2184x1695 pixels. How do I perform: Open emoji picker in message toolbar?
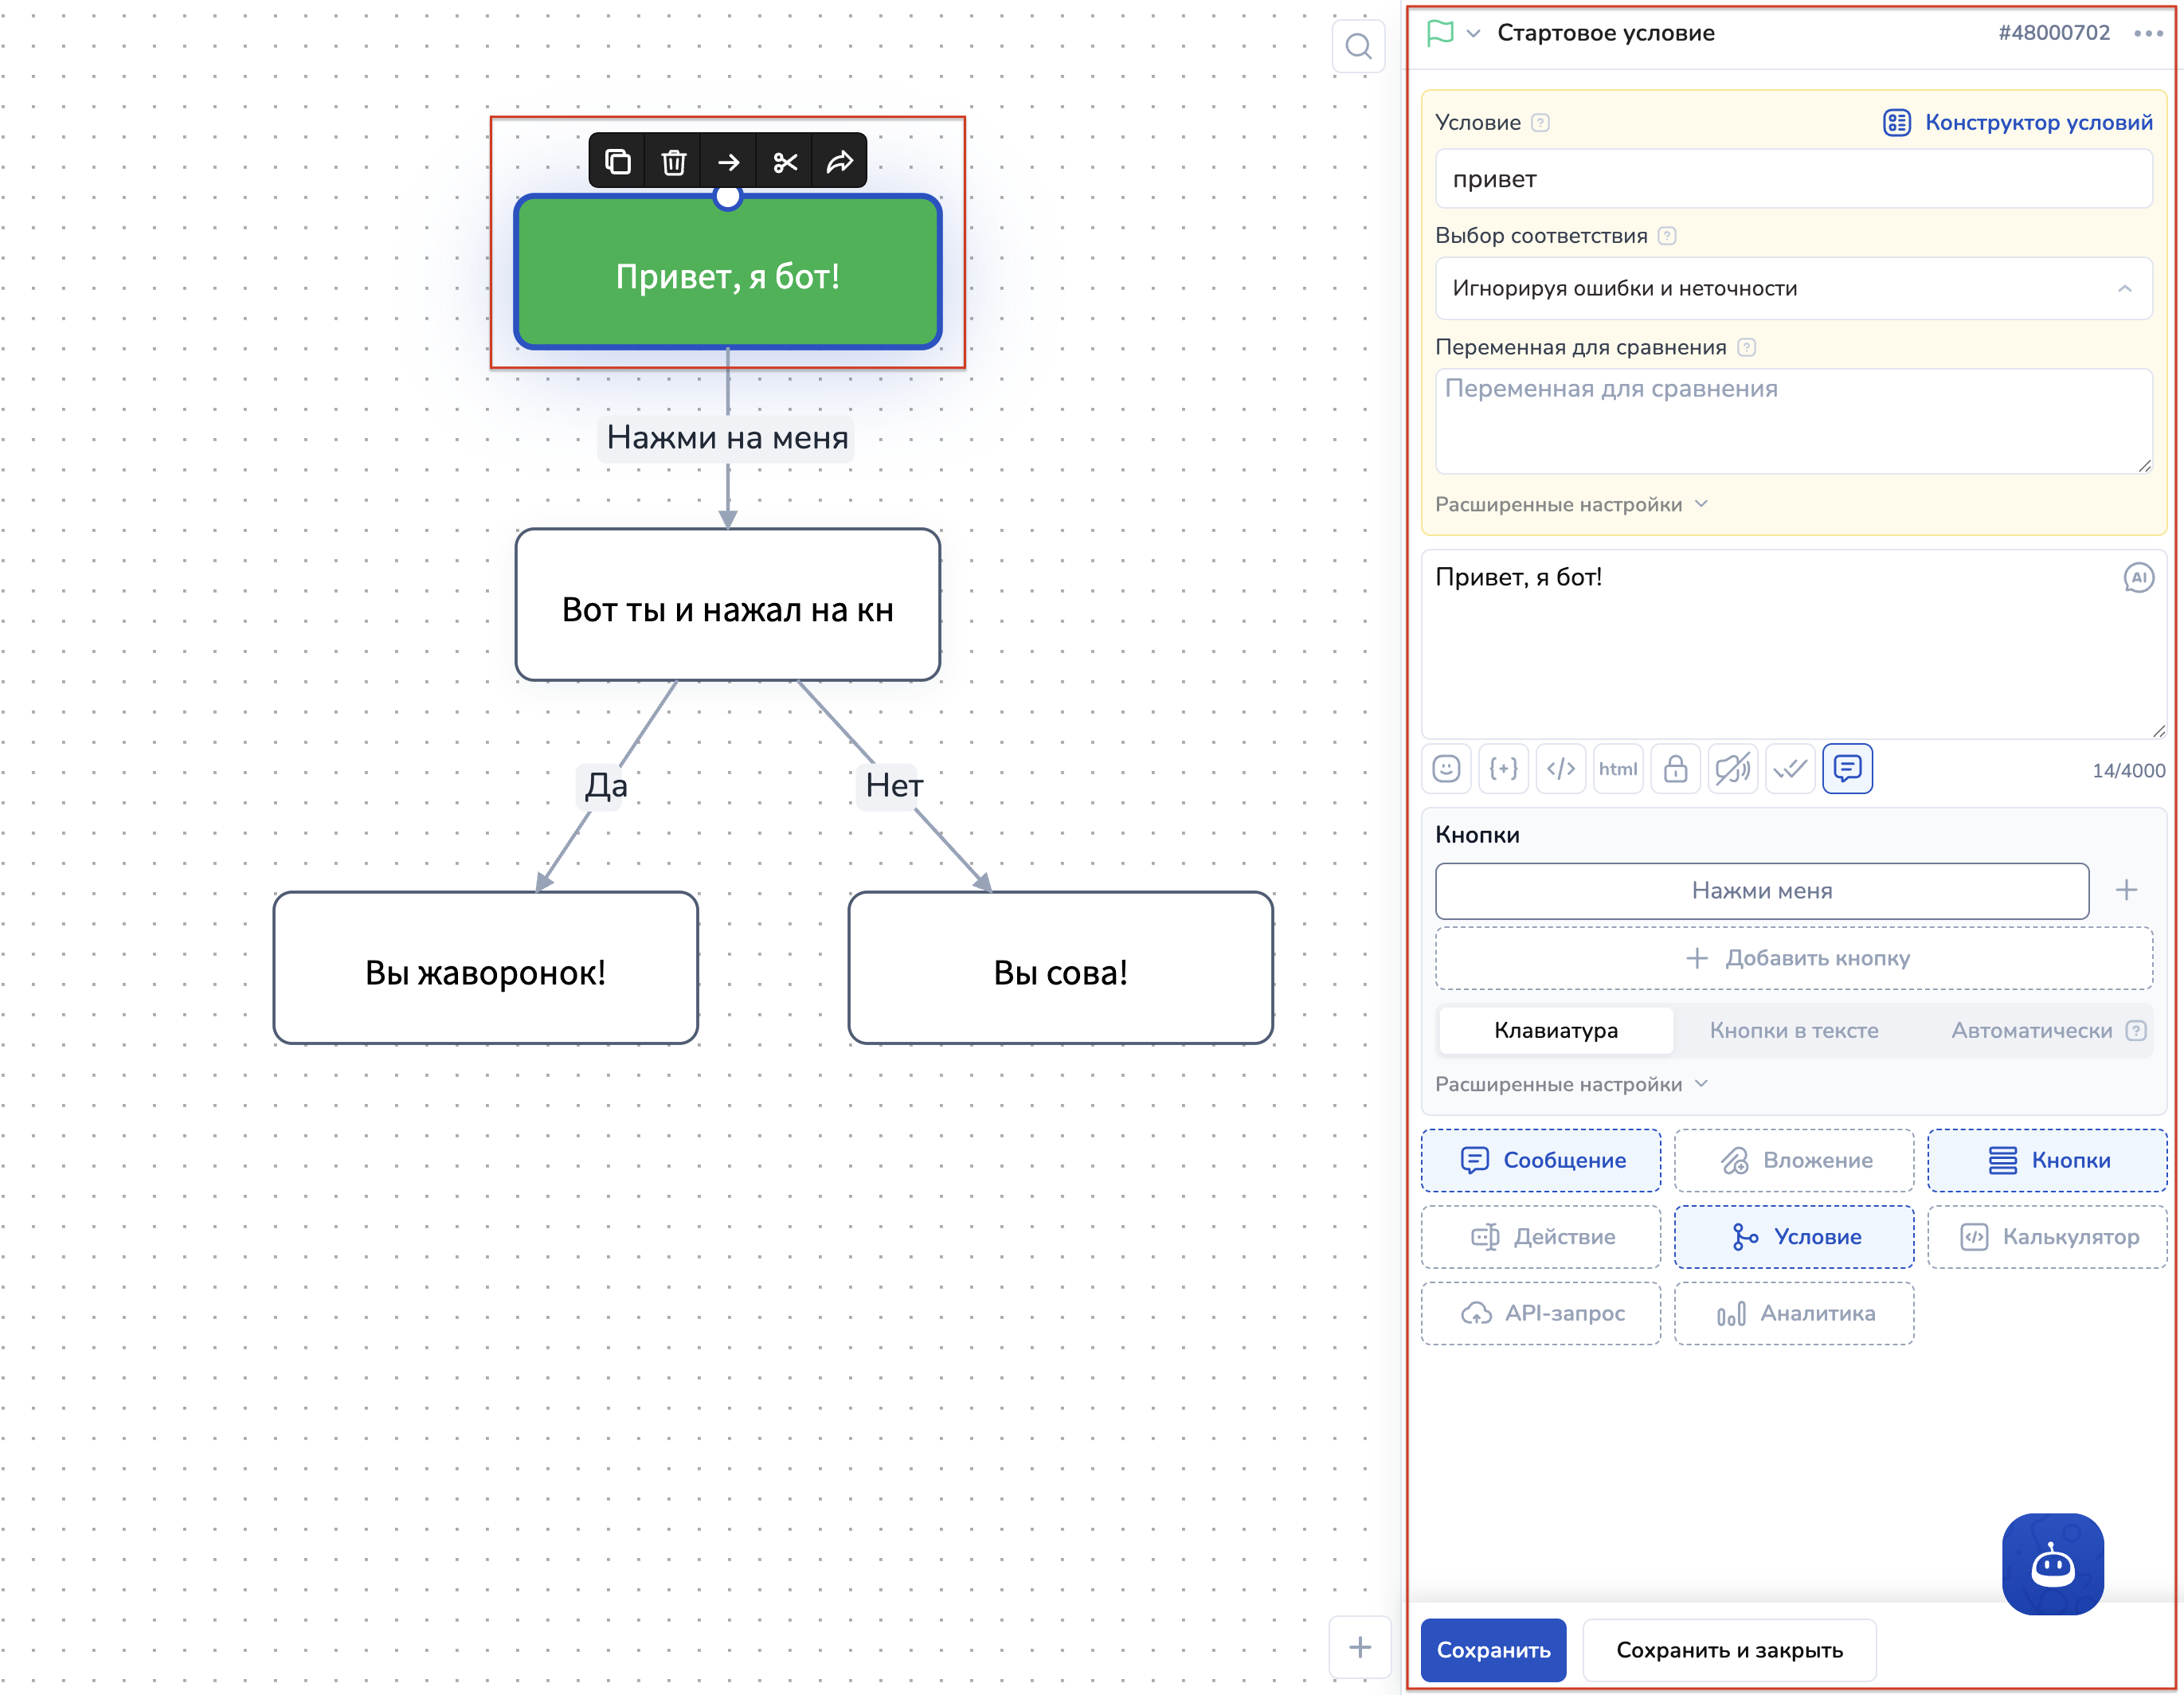tap(1446, 768)
